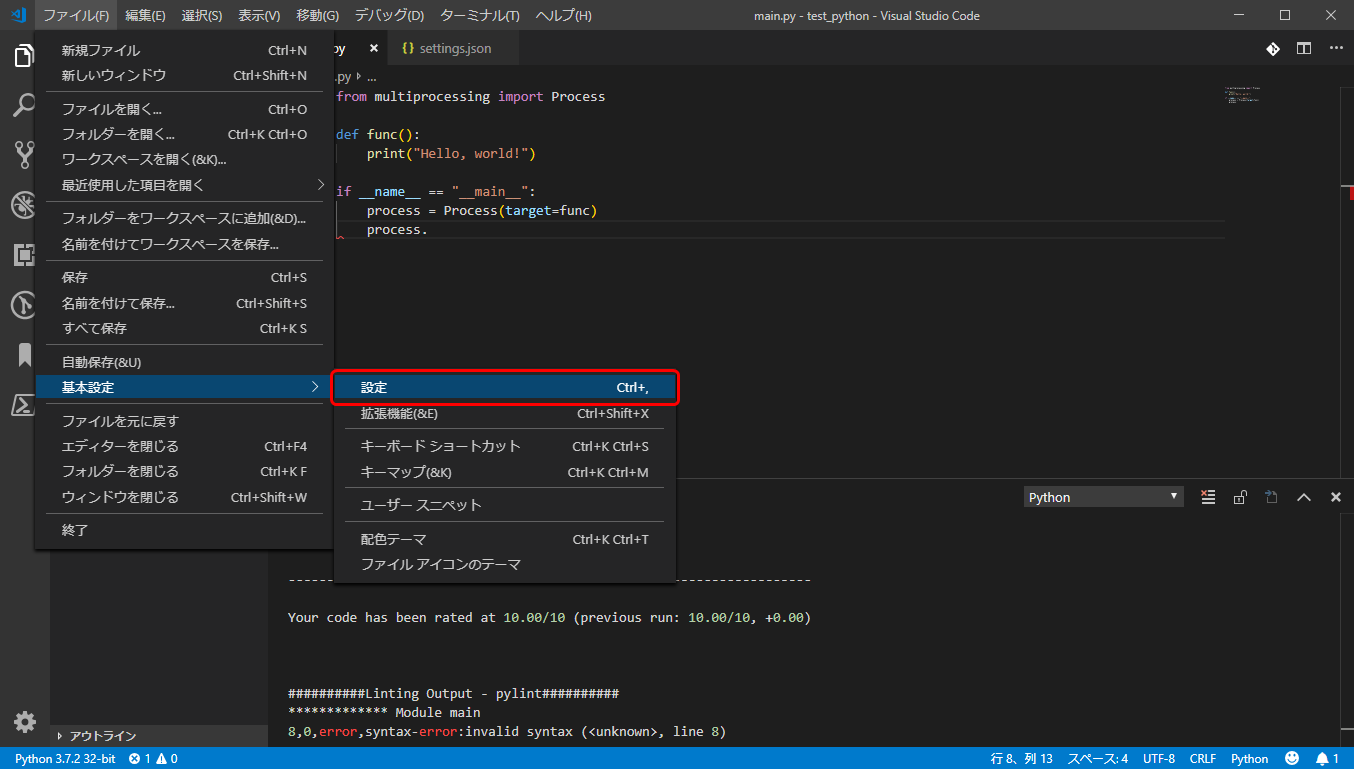Toggle the output lock scroll icon
1354x769 pixels.
[x=1240, y=496]
